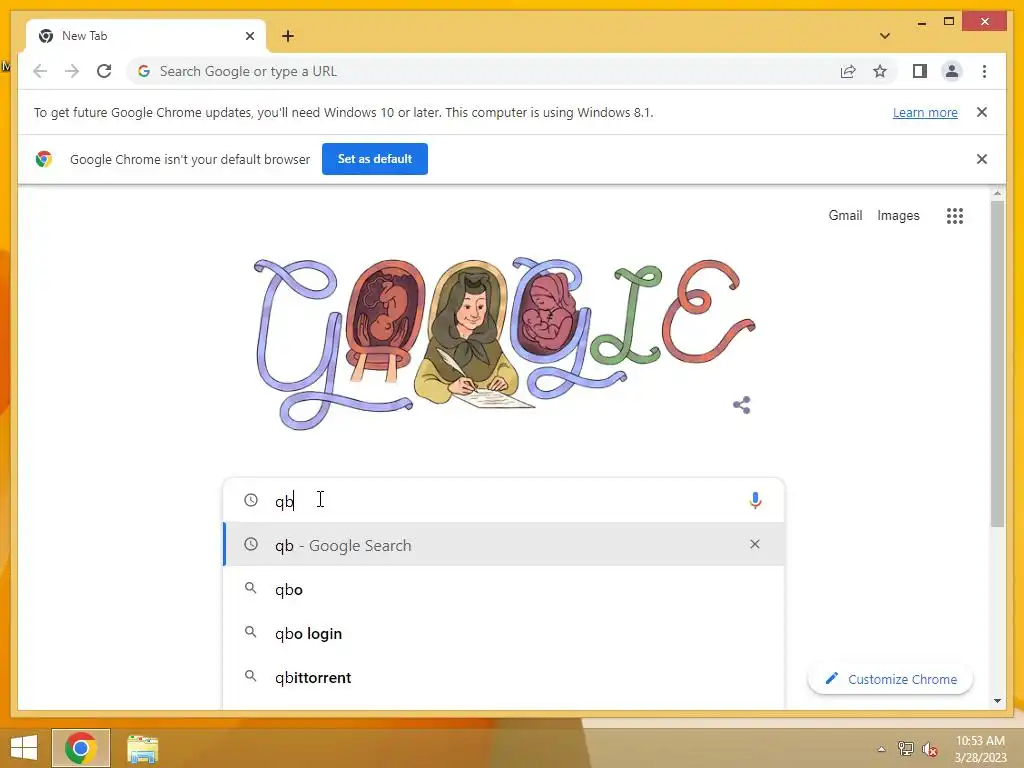Select the 'qb - Google Search' suggestion

click(504, 545)
